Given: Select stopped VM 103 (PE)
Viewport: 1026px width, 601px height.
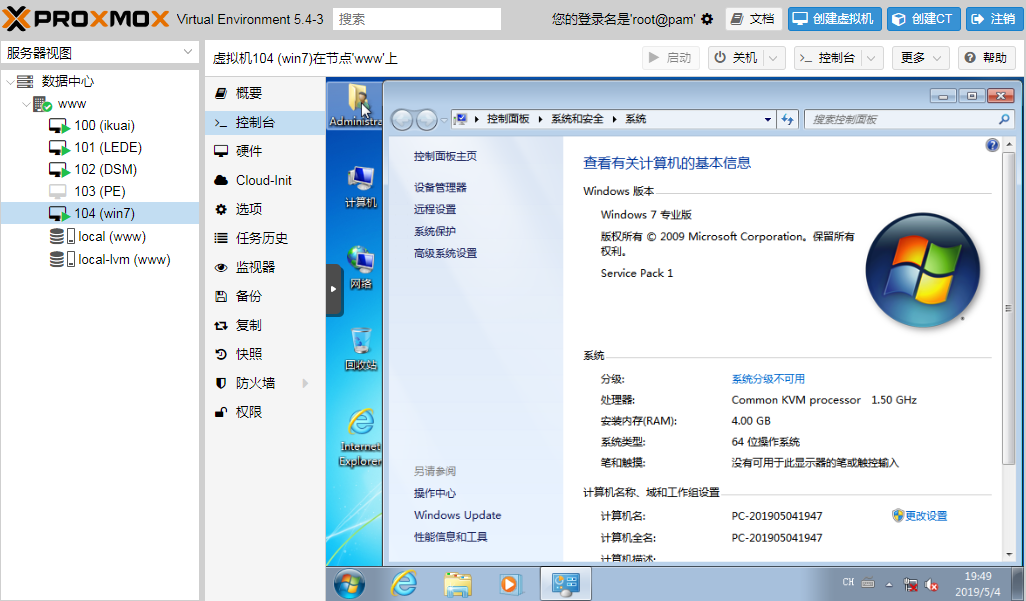Looking at the screenshot, I should (x=99, y=191).
